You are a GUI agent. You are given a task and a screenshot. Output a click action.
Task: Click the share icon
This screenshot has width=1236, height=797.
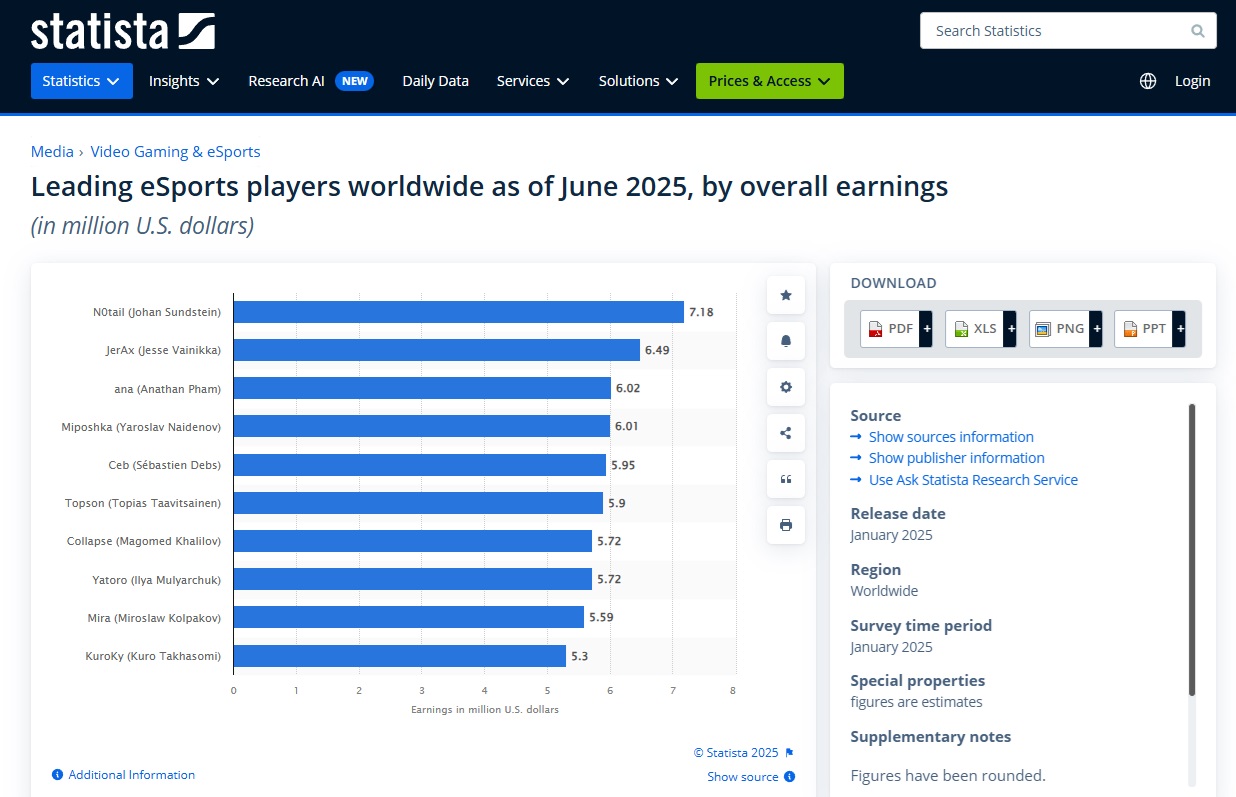pos(786,433)
